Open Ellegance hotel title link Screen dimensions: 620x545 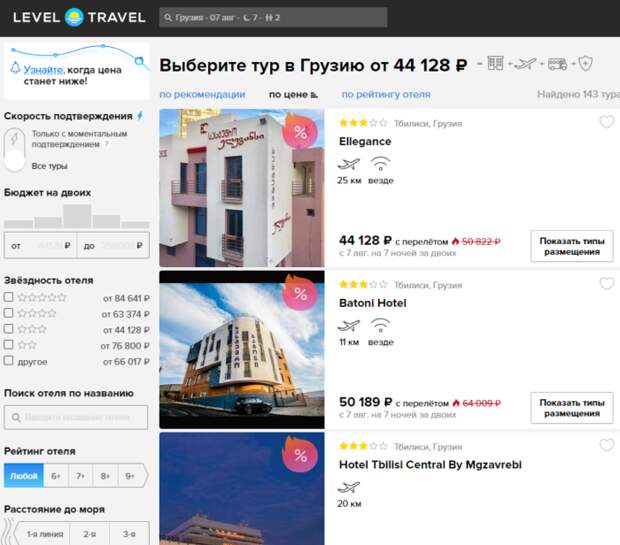(x=365, y=142)
